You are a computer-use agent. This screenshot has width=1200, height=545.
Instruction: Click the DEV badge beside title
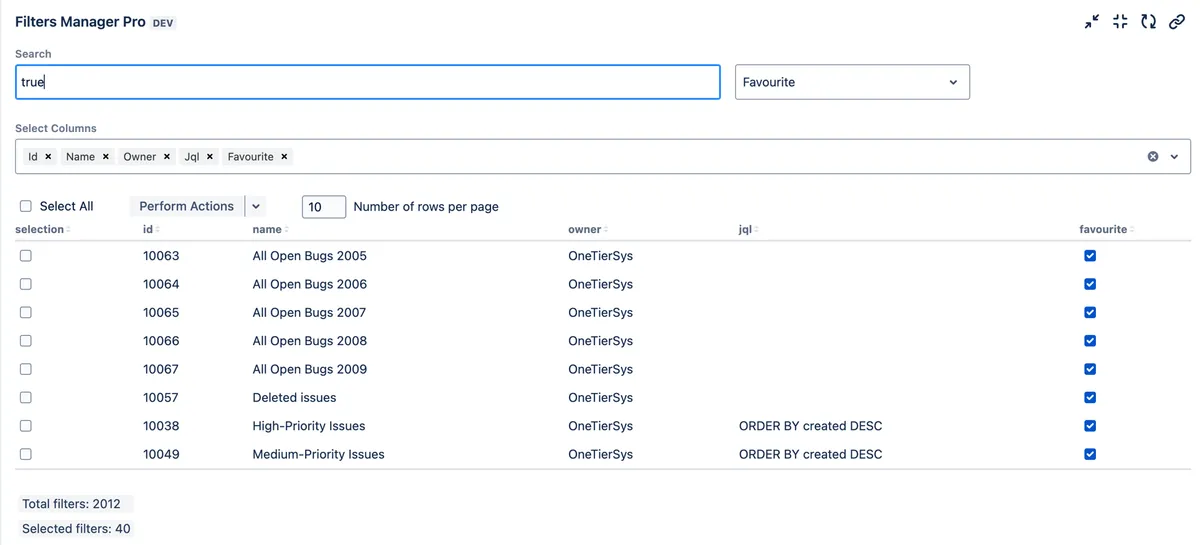point(163,22)
